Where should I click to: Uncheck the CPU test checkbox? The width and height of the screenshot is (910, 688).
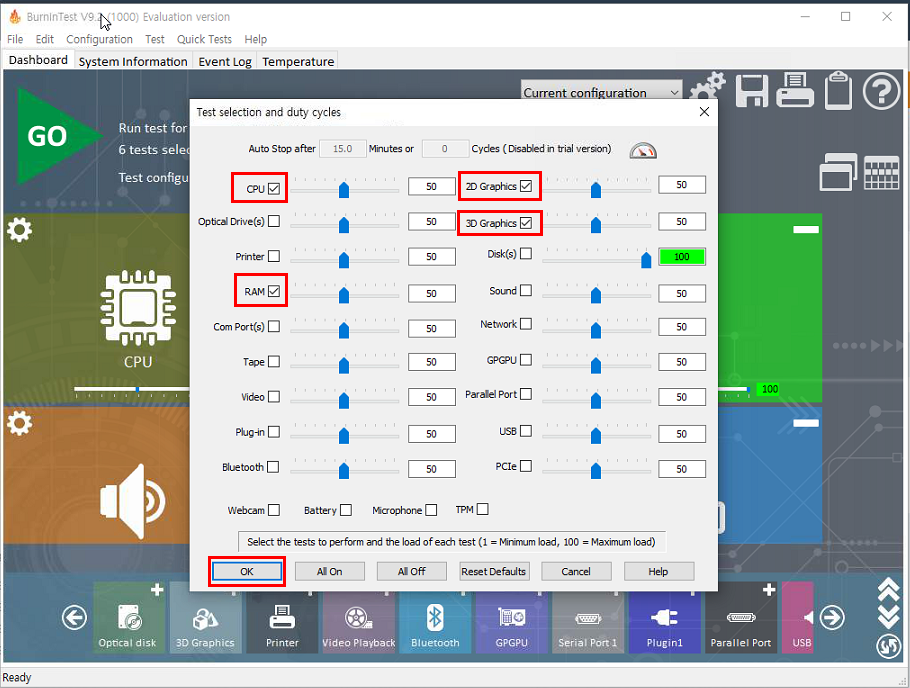pos(274,189)
